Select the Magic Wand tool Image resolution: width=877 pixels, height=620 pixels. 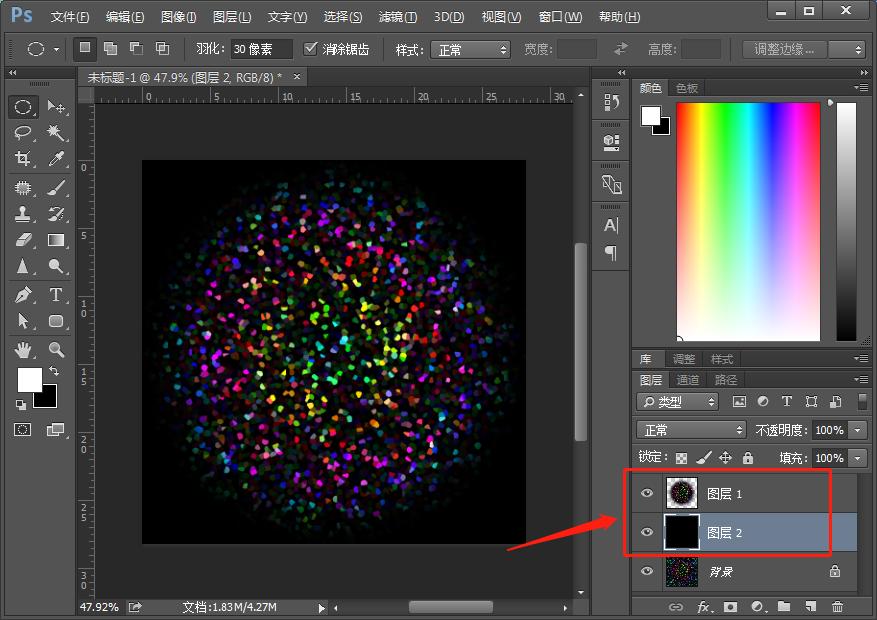point(56,132)
